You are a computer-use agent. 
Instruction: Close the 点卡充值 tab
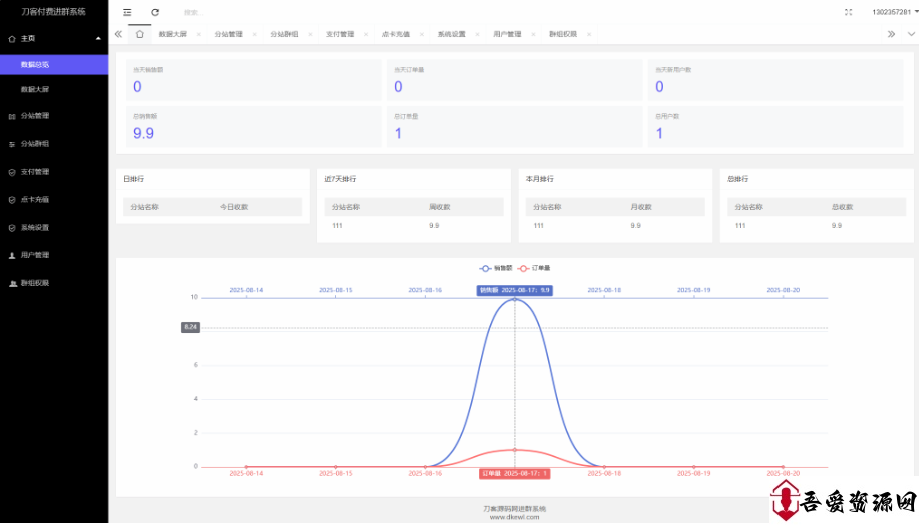pos(421,35)
